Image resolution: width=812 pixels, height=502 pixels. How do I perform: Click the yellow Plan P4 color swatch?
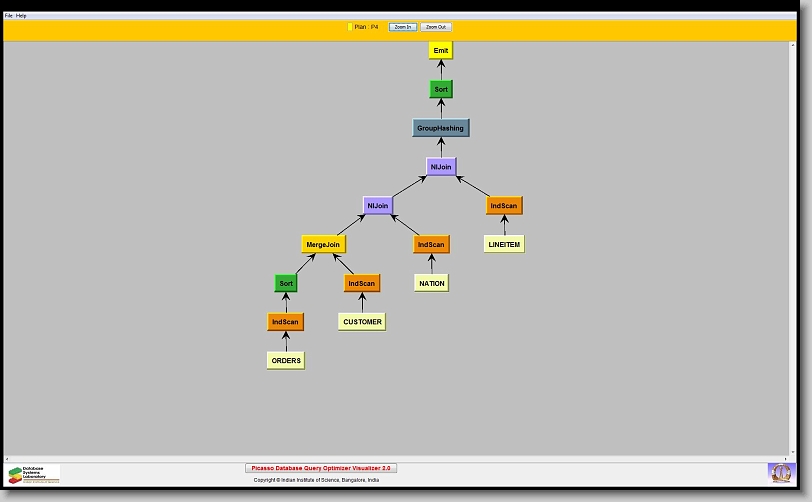click(x=349, y=27)
